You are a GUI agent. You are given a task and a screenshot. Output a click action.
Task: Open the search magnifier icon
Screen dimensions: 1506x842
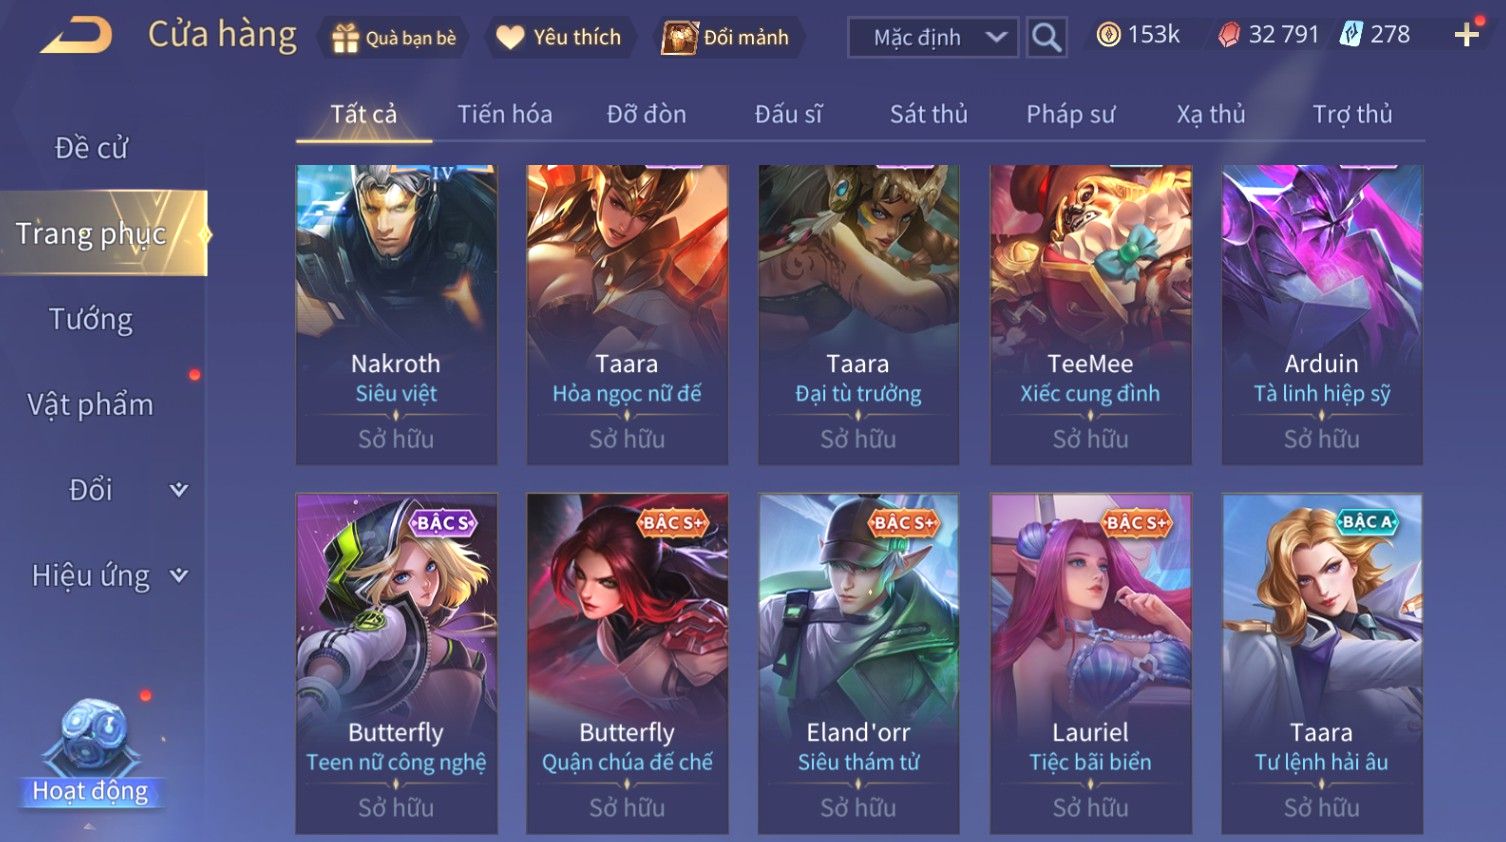(1046, 38)
